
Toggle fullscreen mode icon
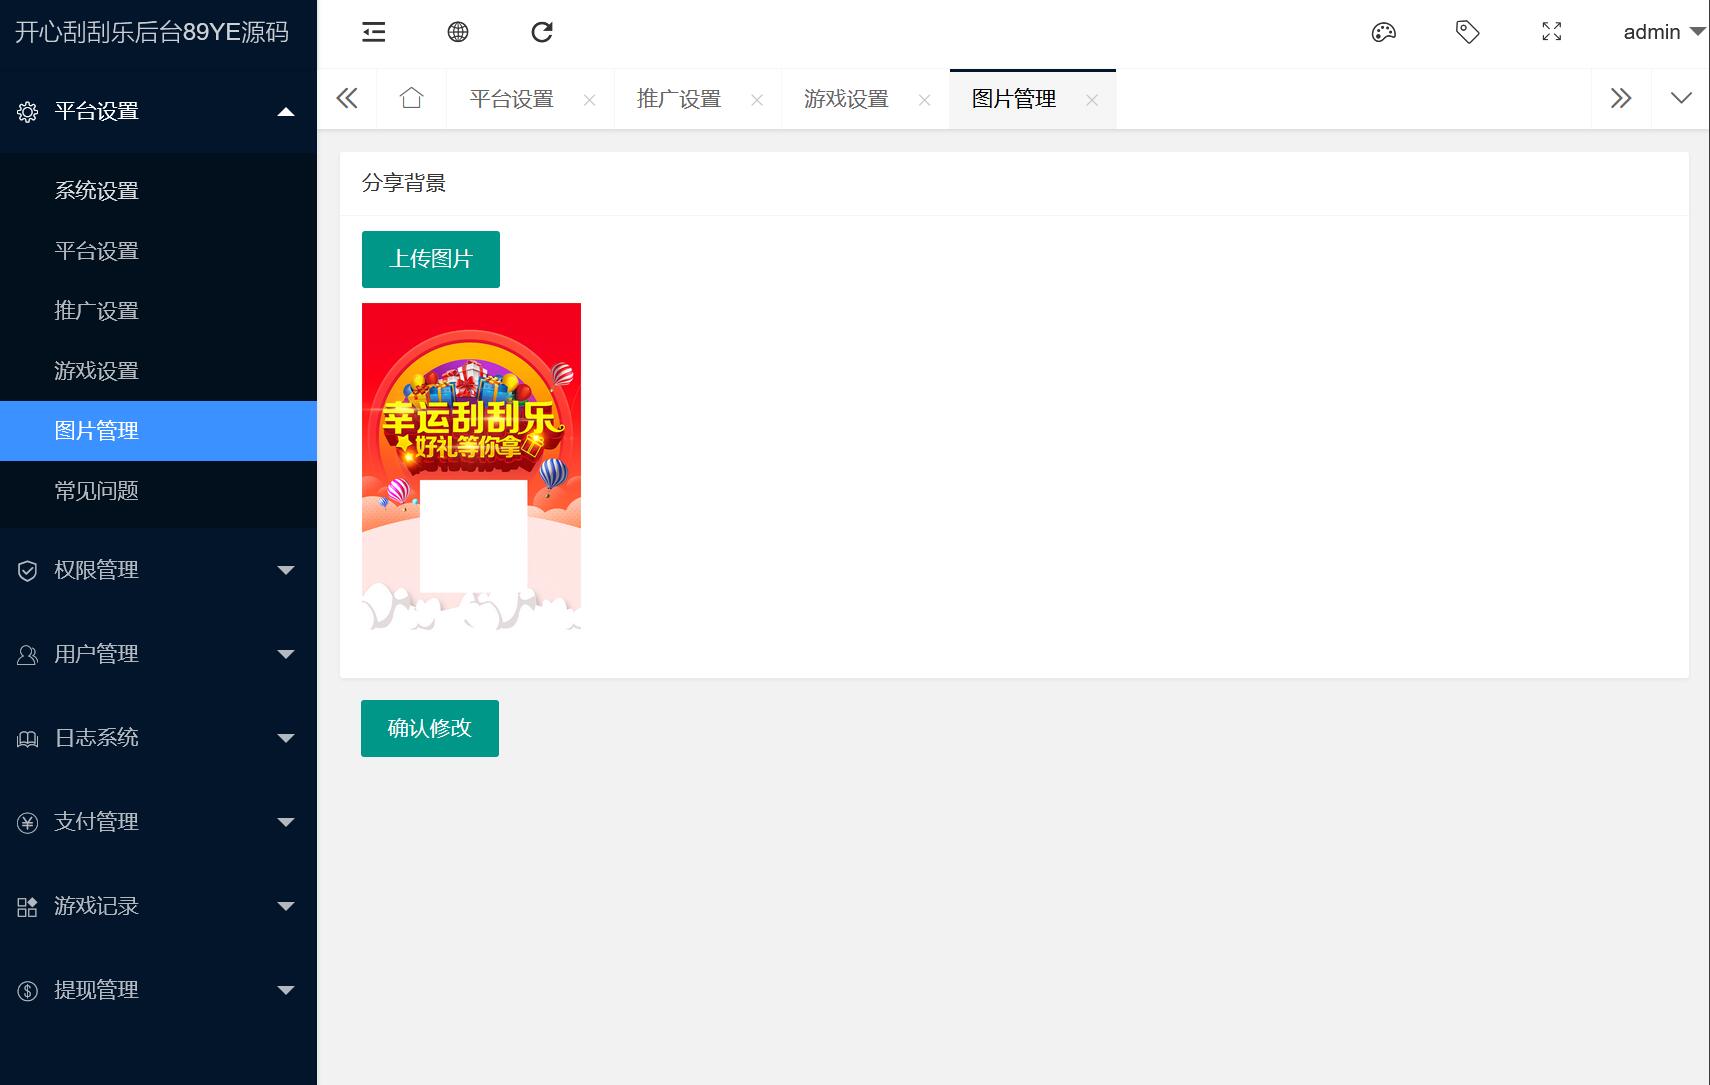pos(1551,32)
